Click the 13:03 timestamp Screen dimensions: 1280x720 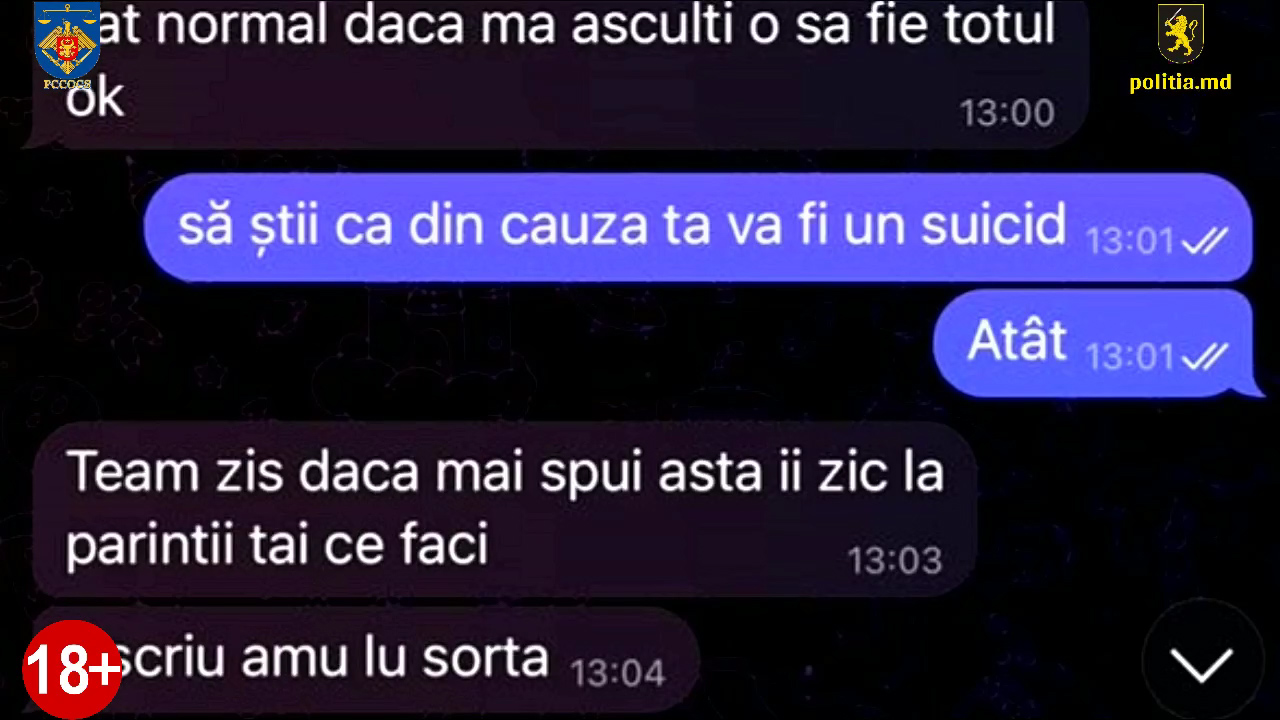point(896,560)
